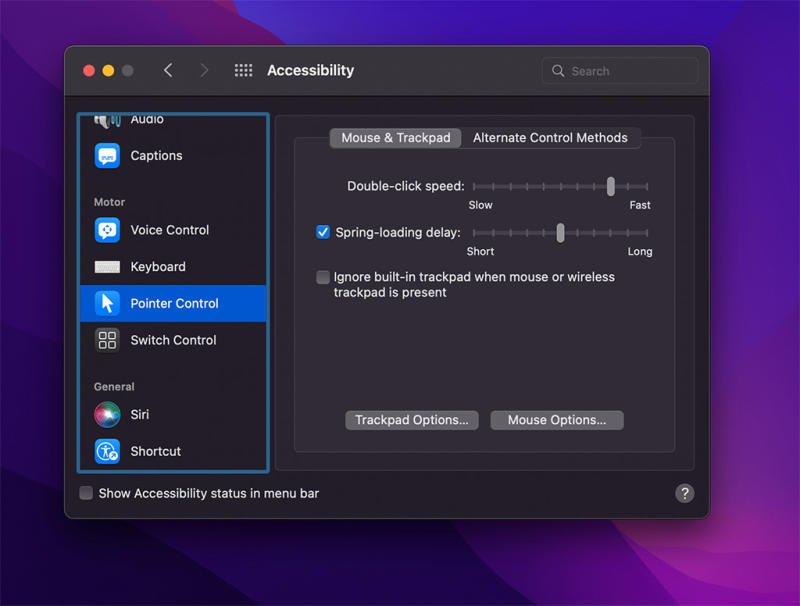Choose the Switch Control grid icon

pyautogui.click(x=107, y=340)
